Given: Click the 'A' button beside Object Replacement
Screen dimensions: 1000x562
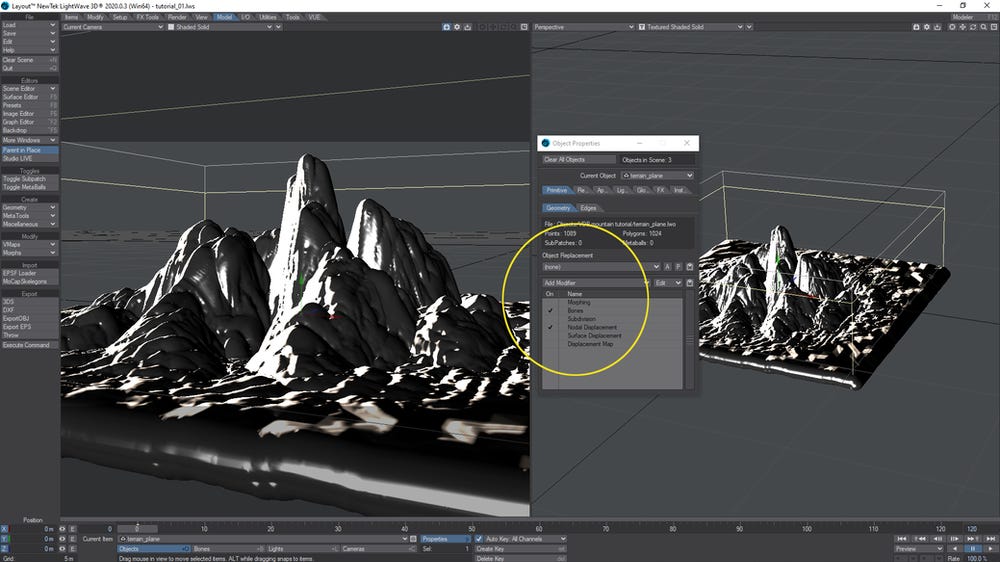Looking at the screenshot, I should pos(668,267).
